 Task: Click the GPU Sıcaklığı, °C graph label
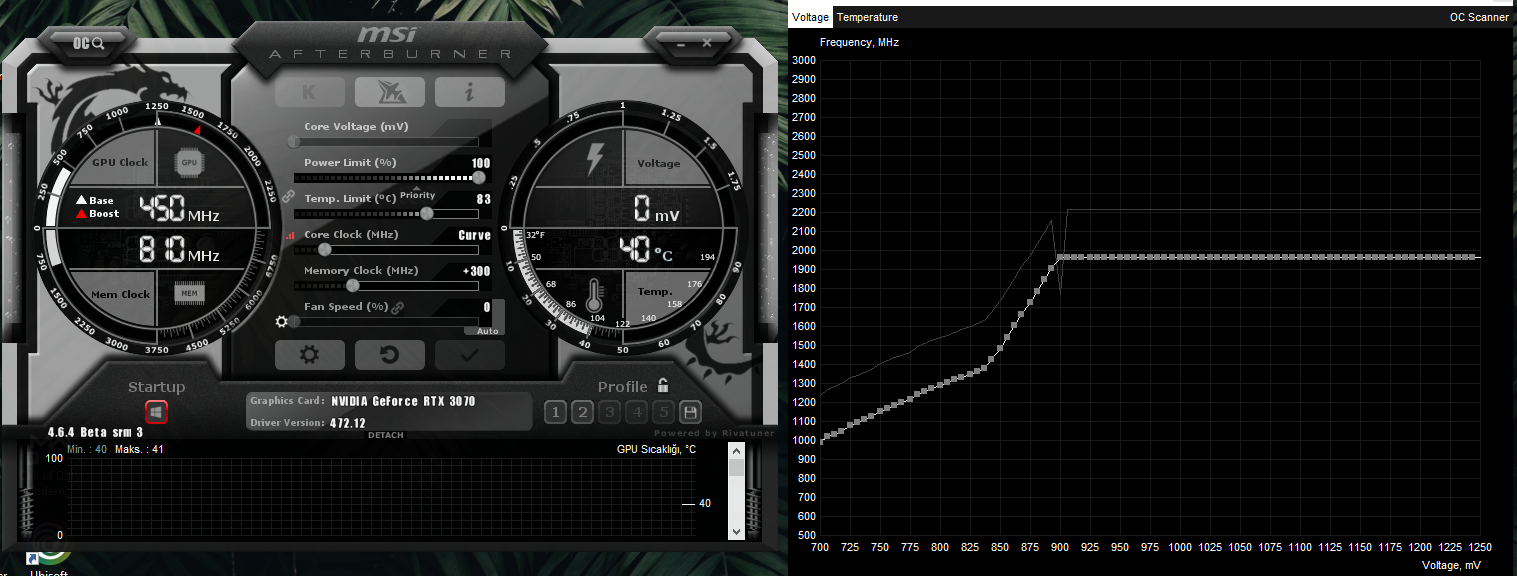(656, 449)
